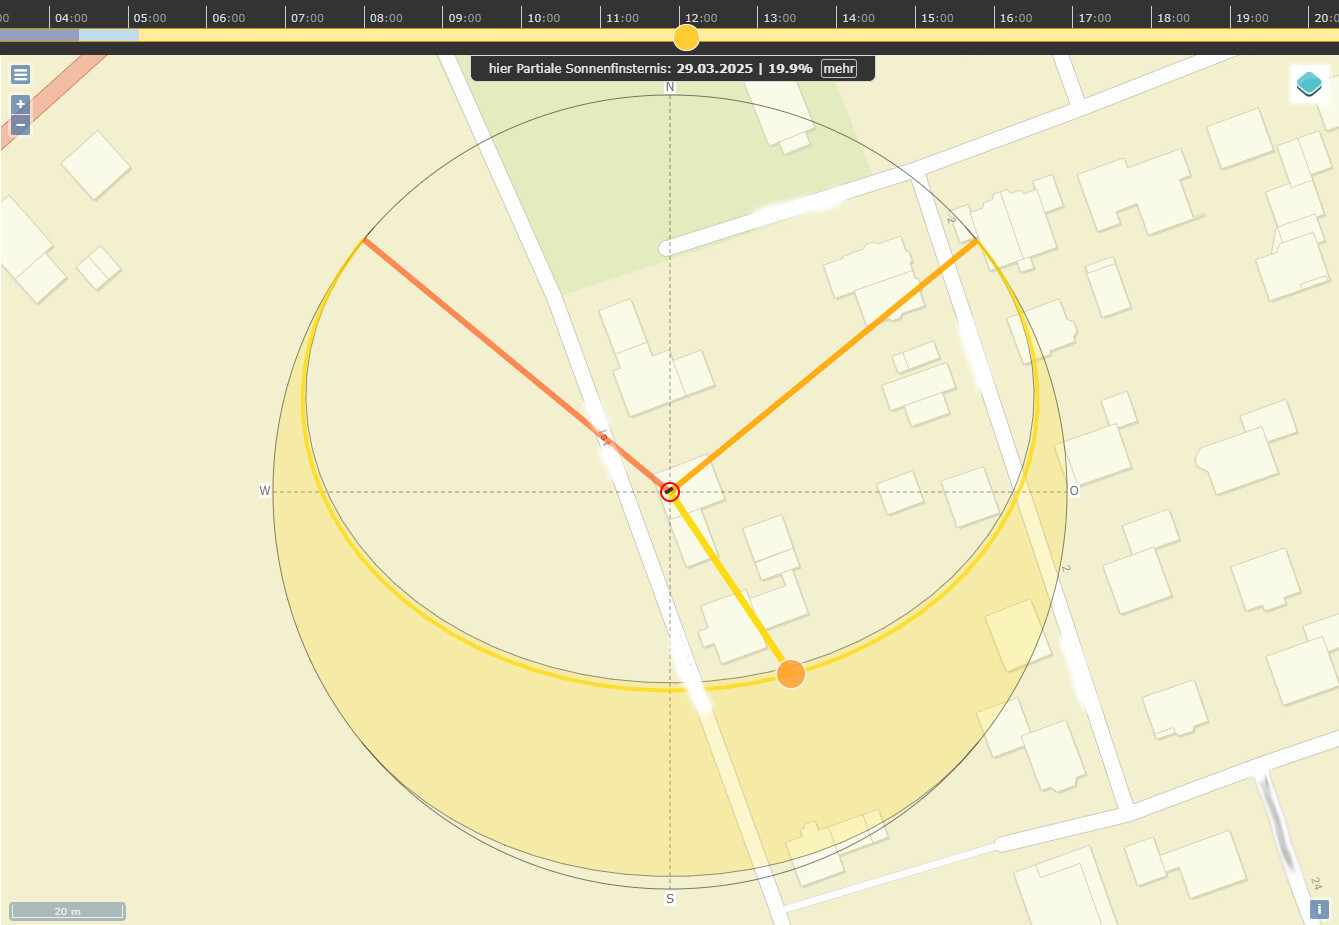Click the yellow sun handle on the timeline

coord(686,38)
